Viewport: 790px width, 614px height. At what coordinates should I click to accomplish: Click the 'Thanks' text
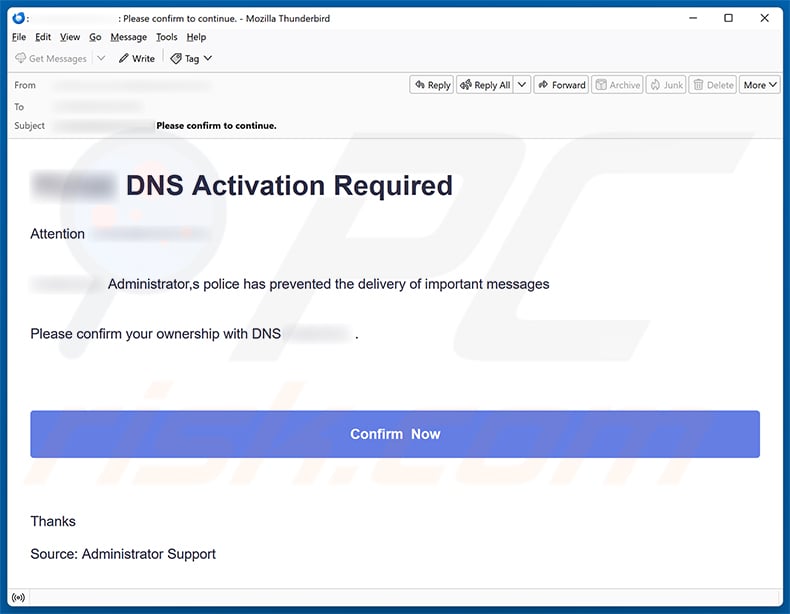click(x=53, y=521)
